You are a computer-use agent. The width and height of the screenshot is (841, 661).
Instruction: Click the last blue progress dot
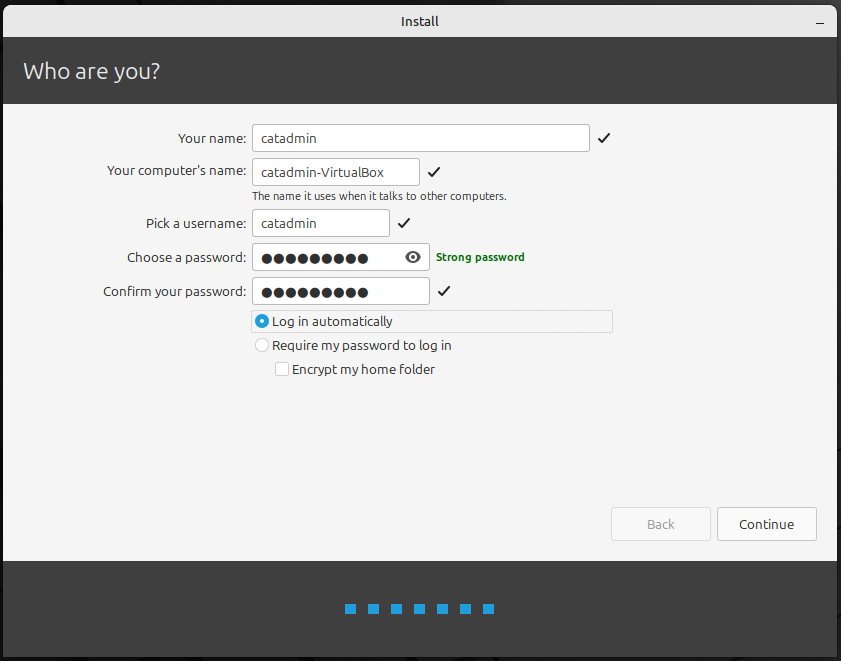[x=489, y=609]
